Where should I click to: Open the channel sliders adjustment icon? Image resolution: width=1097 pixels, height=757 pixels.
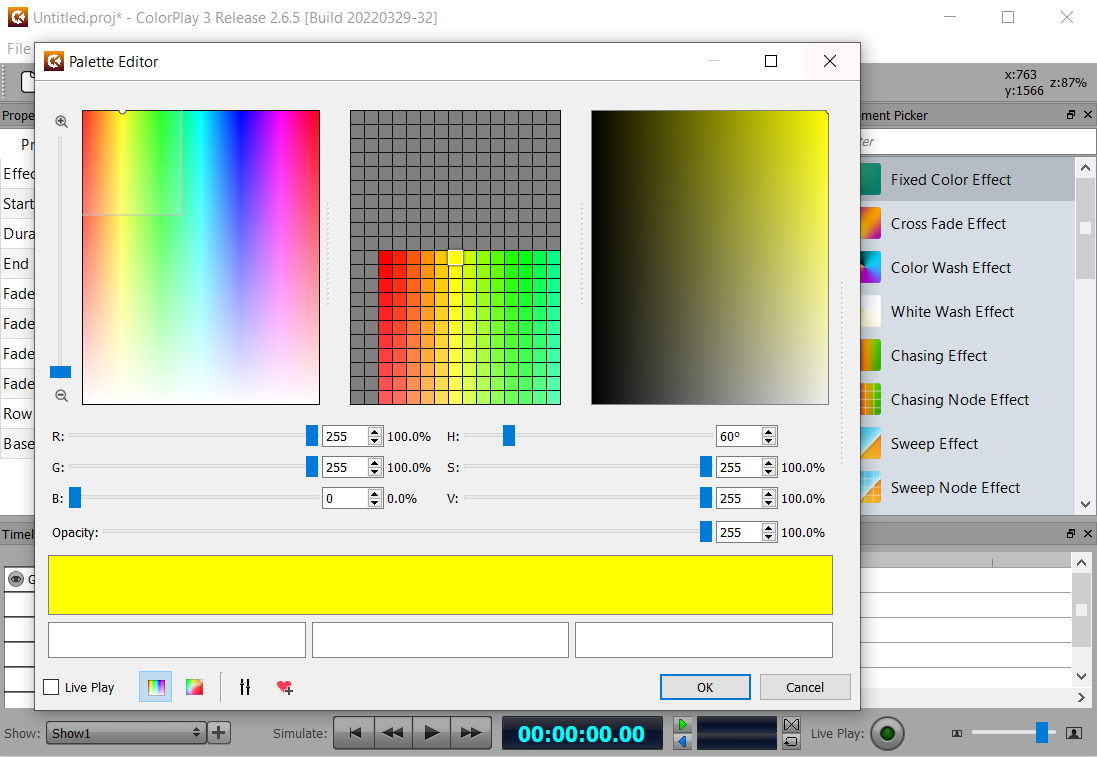point(244,687)
